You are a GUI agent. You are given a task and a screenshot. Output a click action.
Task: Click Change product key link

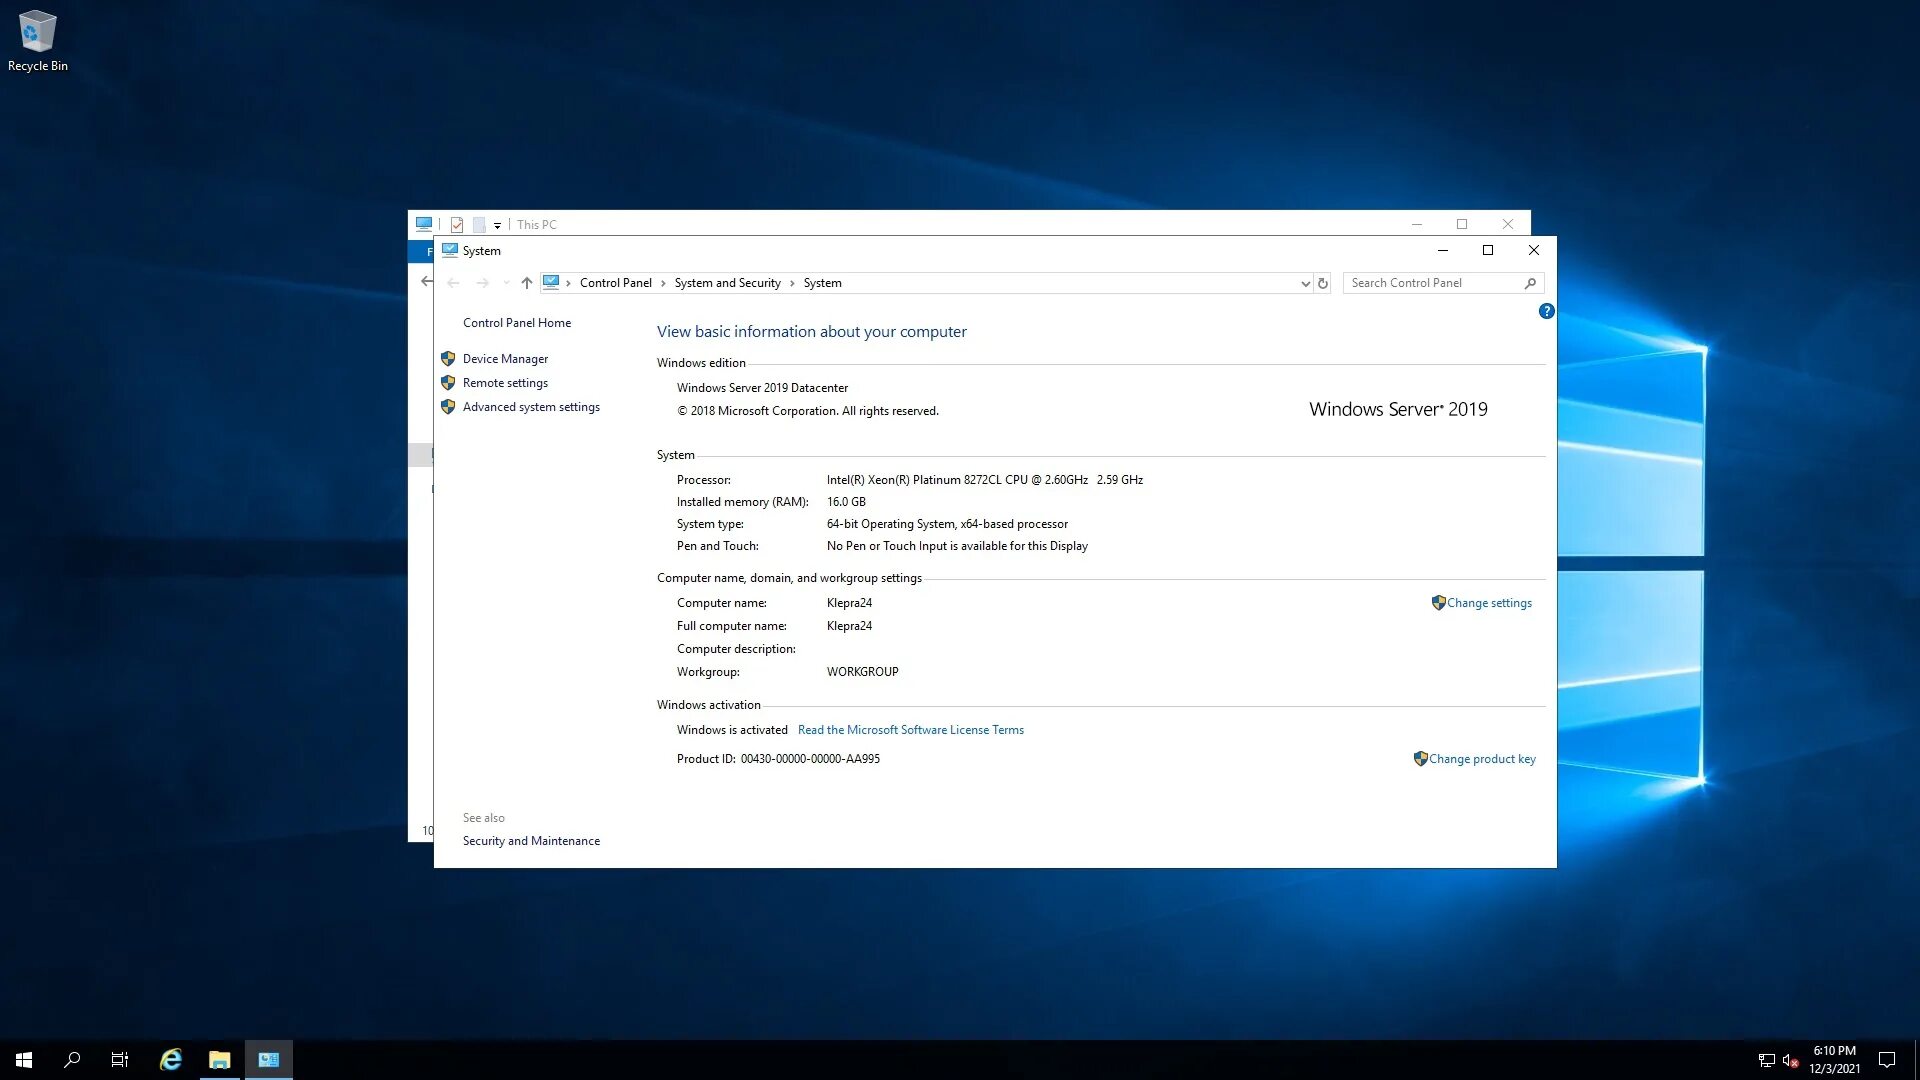(1481, 759)
